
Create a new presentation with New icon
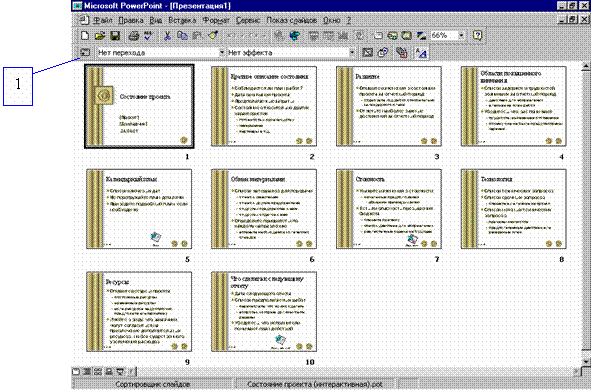tap(85, 35)
